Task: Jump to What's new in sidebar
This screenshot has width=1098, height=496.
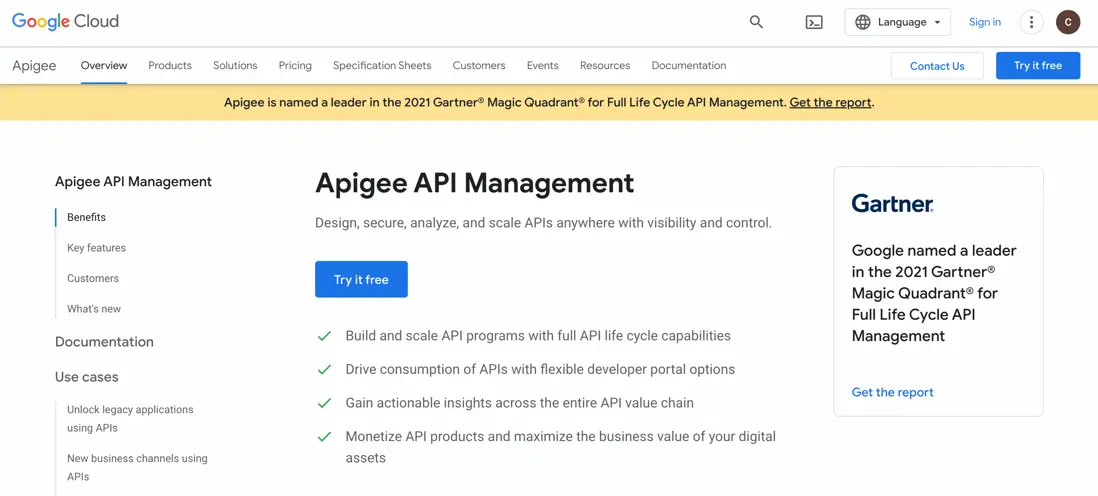Action: pyautogui.click(x=94, y=309)
